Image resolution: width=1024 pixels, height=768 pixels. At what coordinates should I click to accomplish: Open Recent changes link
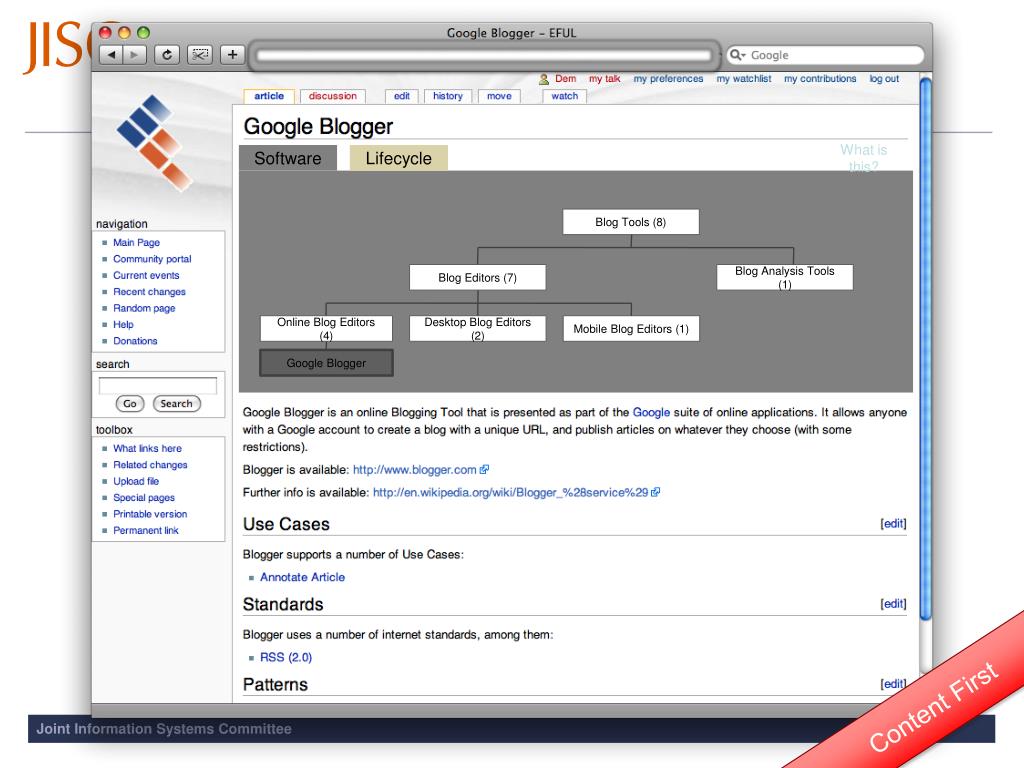pos(150,291)
